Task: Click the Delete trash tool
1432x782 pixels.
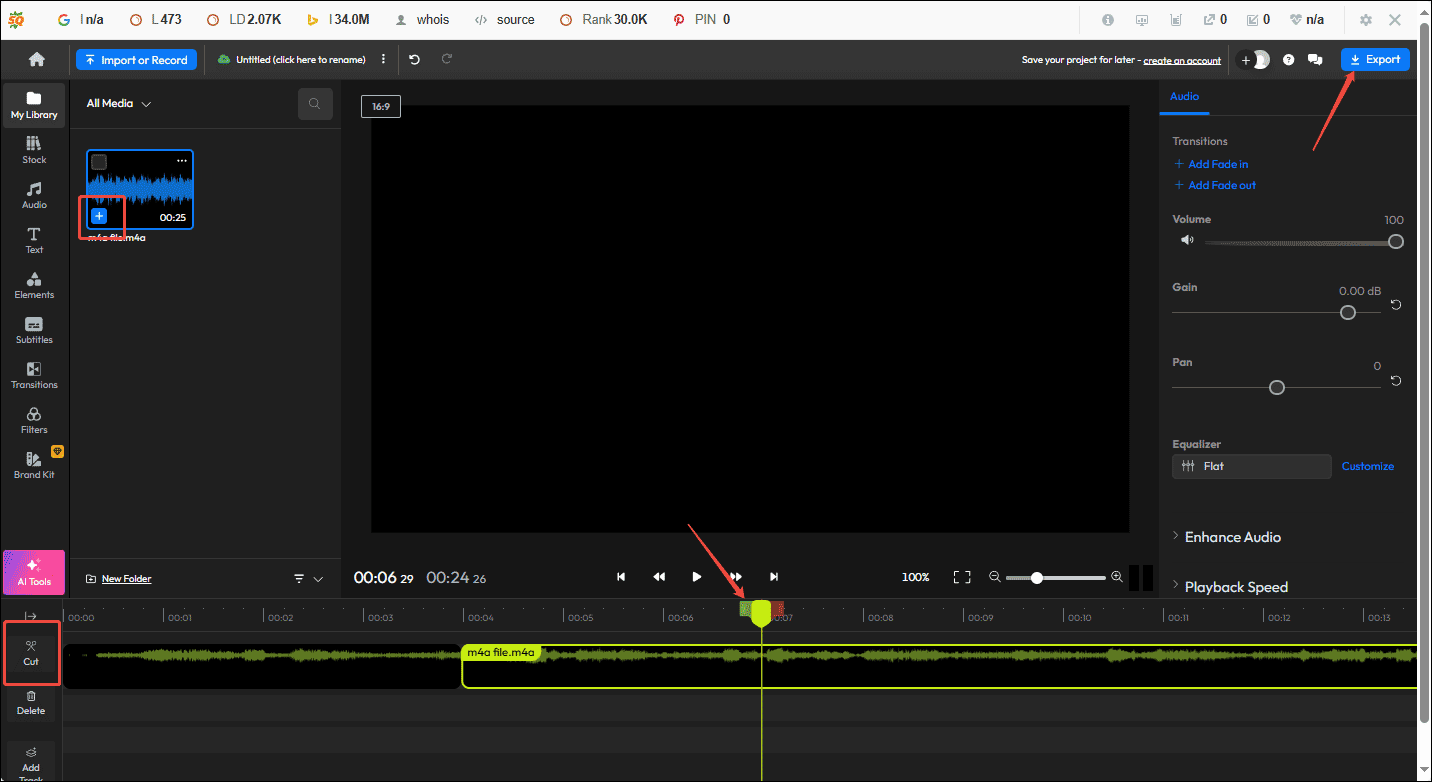Action: [x=31, y=702]
